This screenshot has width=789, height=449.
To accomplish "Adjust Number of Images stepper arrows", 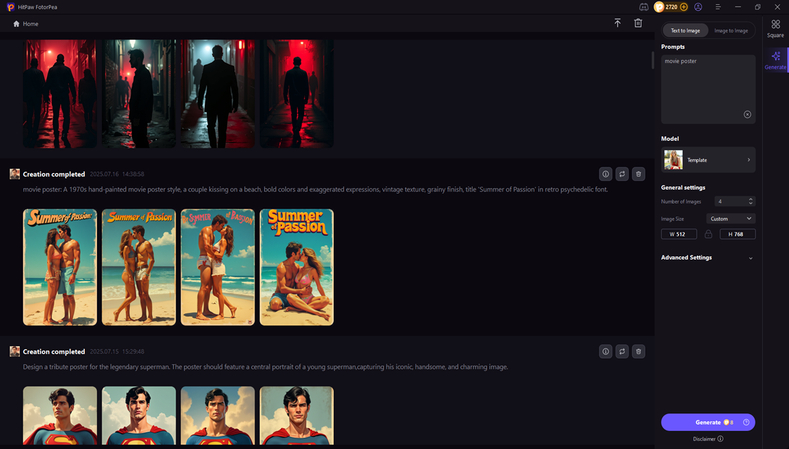I will (750, 201).
